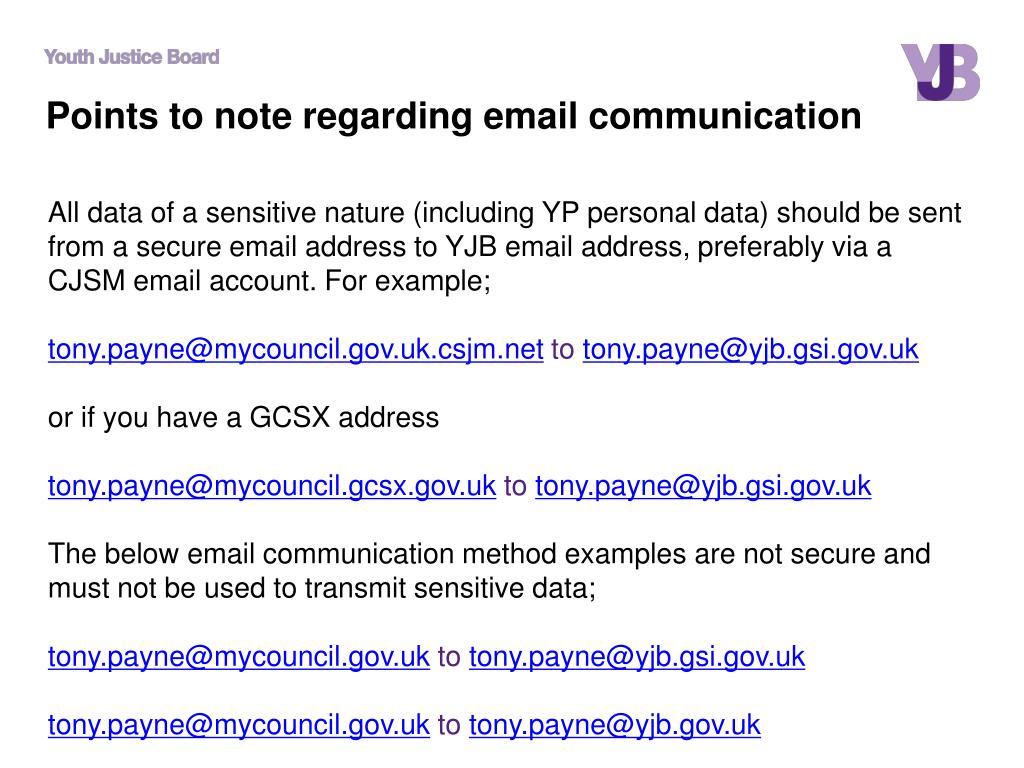Click the mycouncil.gov.uk link directly below the insecure-methods warning

(x=238, y=656)
